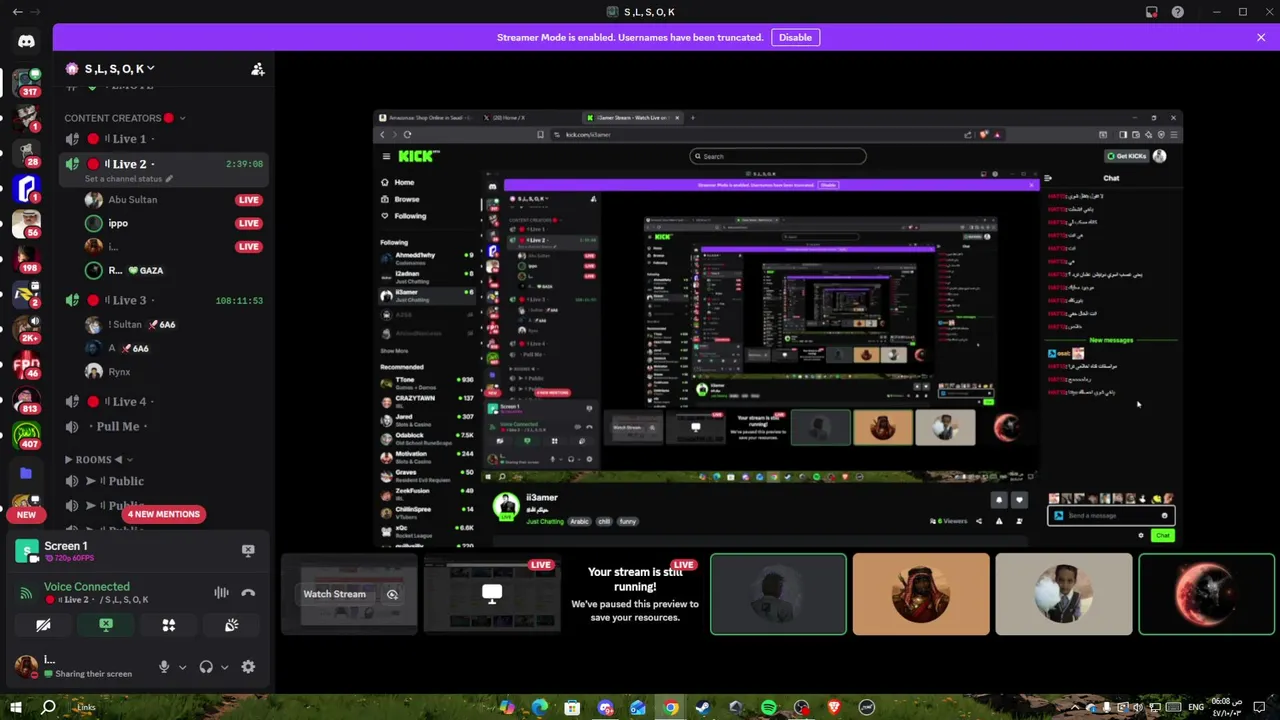
Task: Open microphone input options chevron
Action: (182, 667)
